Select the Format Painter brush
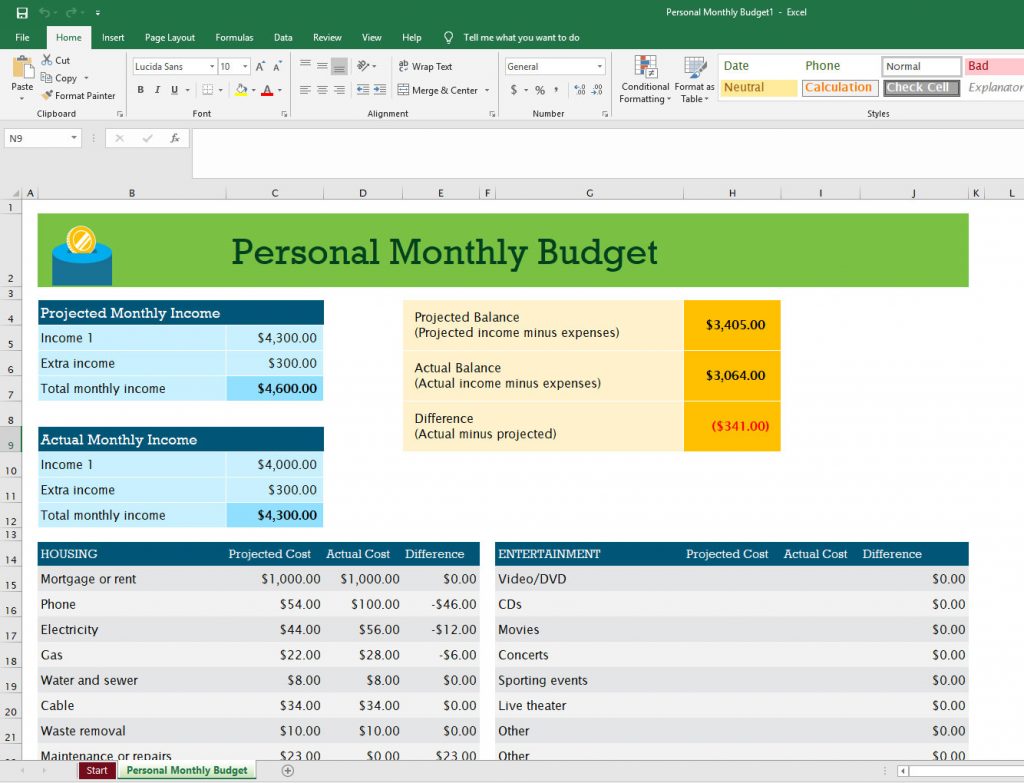 click(x=46, y=95)
